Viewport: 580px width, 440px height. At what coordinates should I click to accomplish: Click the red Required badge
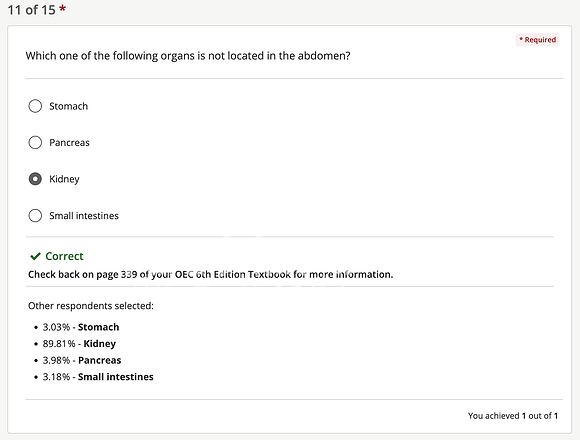tap(537, 40)
